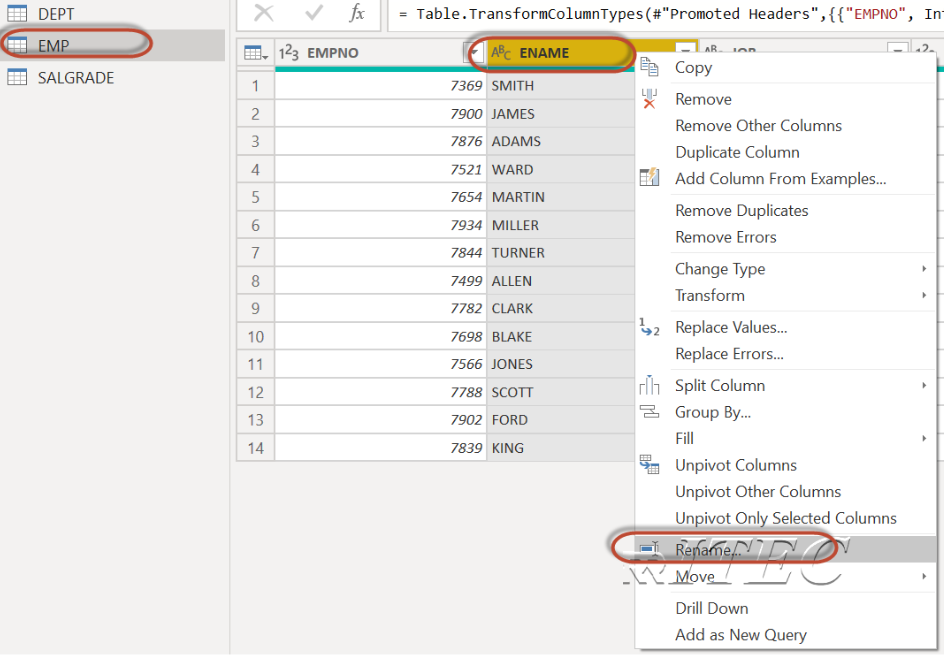Click the 123 data type icon on EMPNO
The width and height of the screenshot is (944, 655).
(x=290, y=51)
